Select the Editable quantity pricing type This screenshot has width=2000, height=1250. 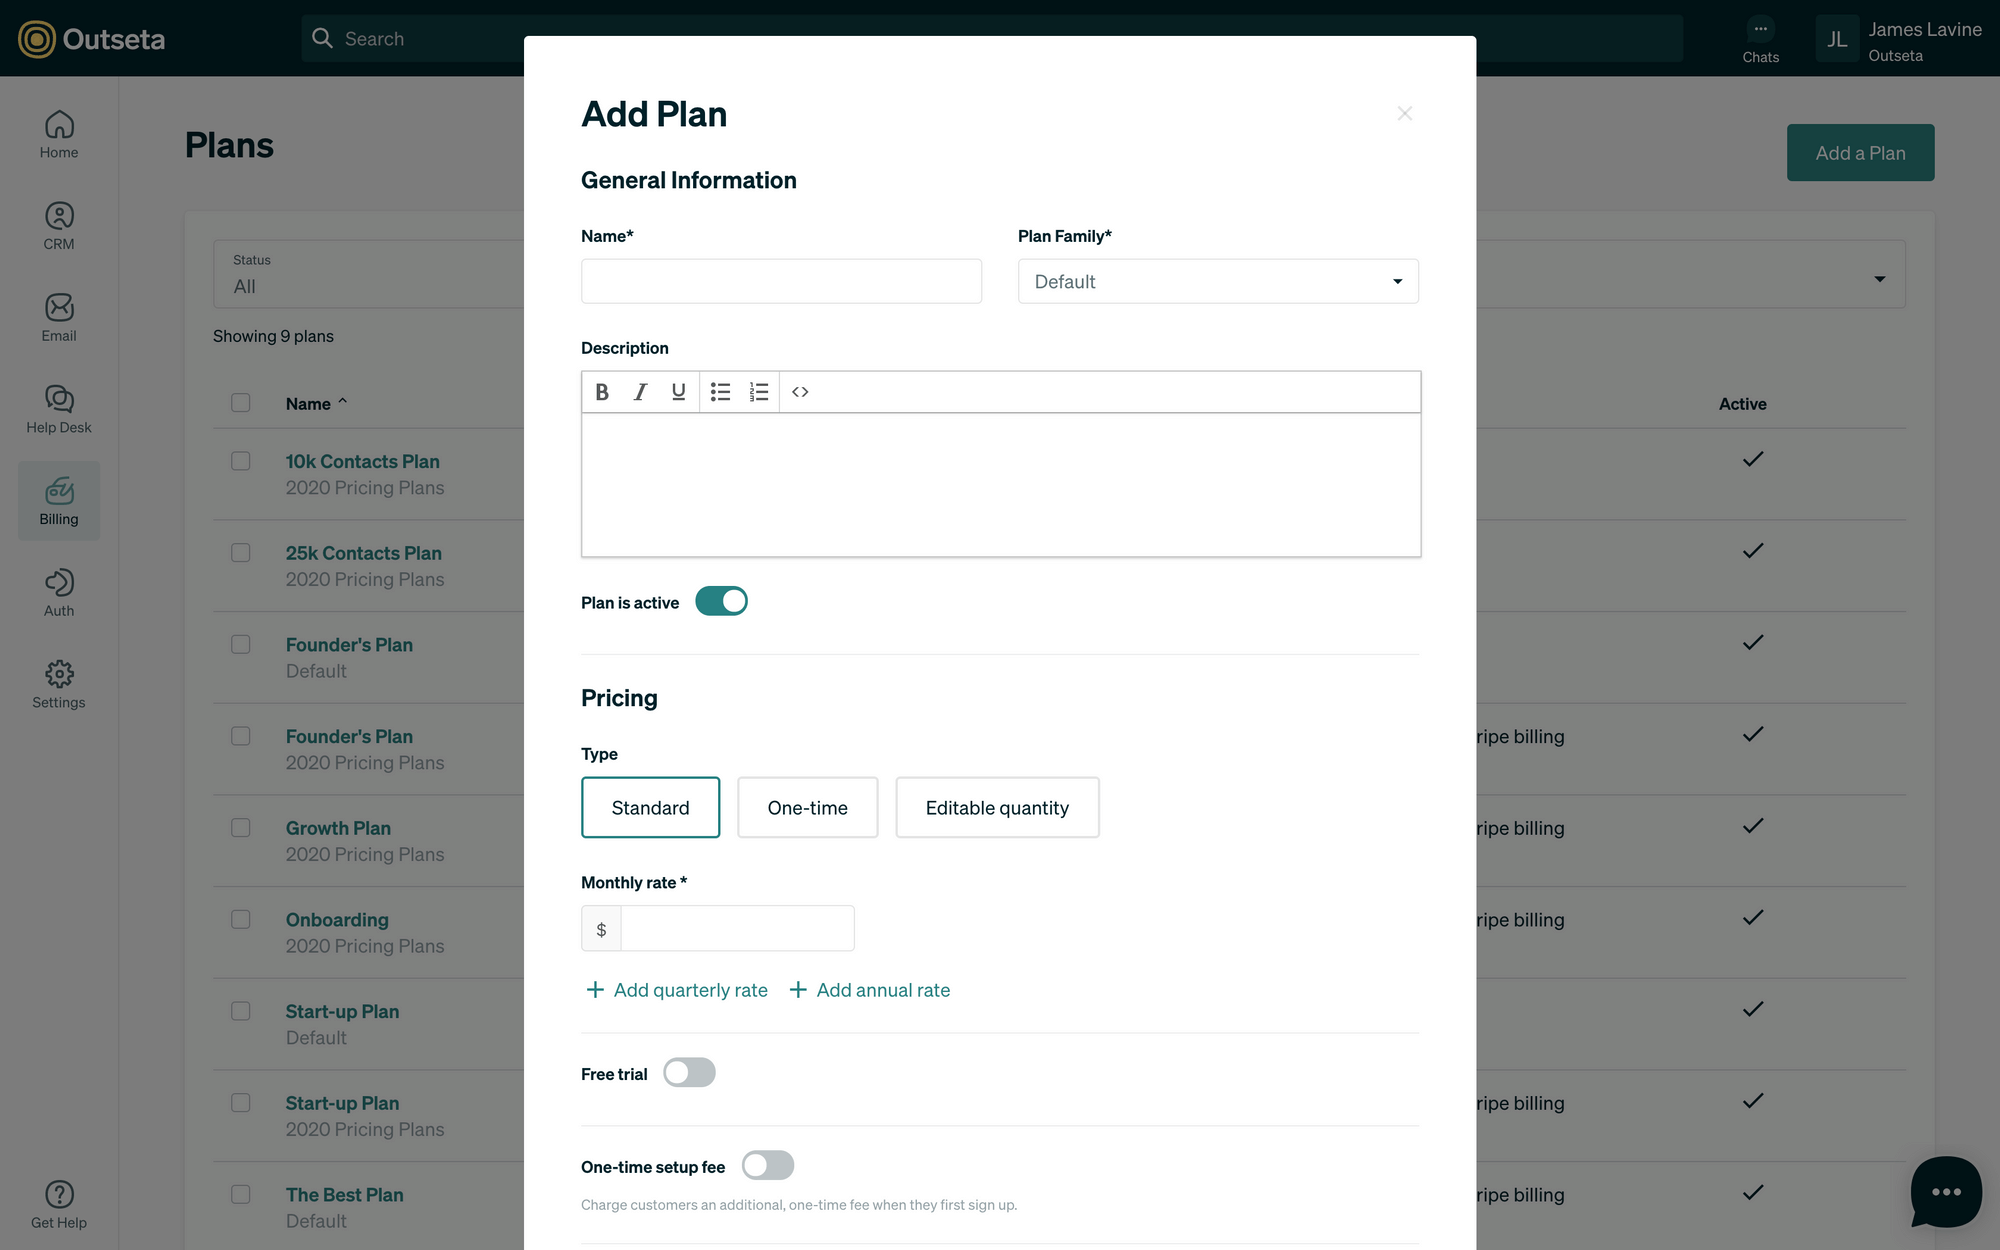click(997, 807)
